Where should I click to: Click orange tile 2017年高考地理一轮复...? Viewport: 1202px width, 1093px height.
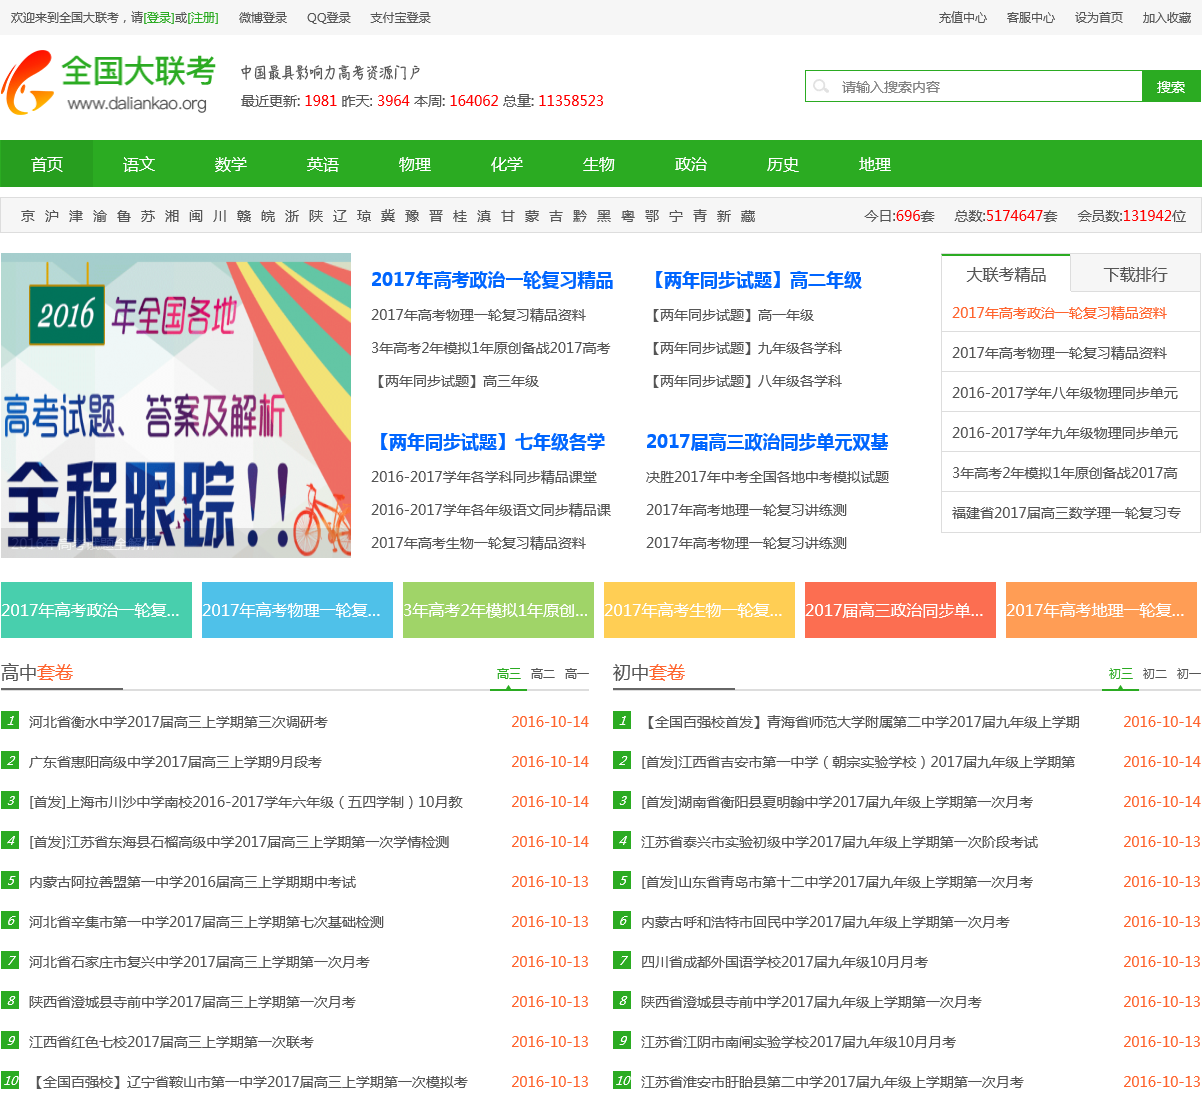pos(1101,610)
